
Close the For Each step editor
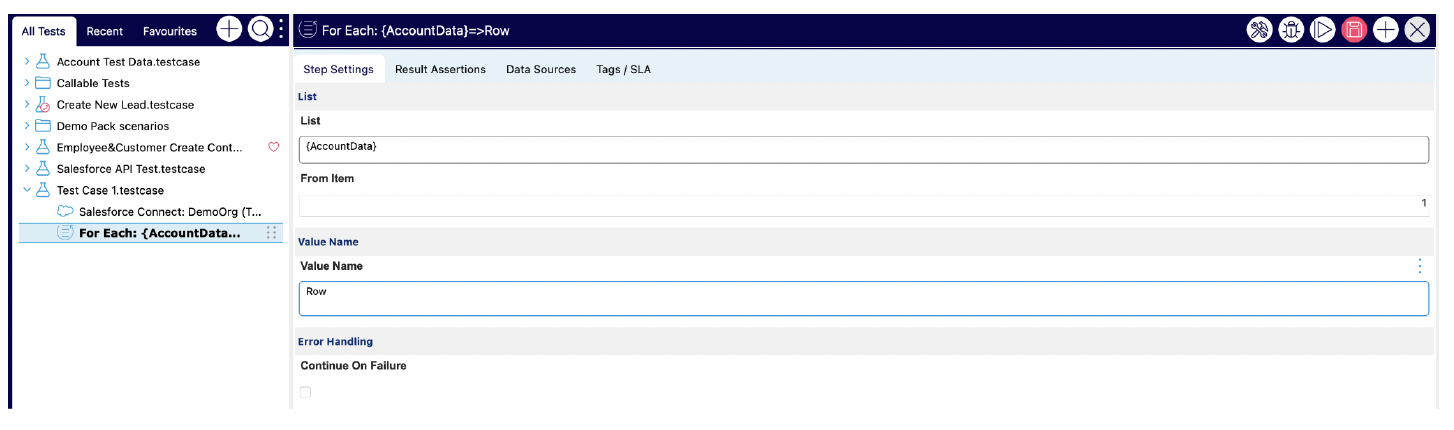(x=1417, y=30)
